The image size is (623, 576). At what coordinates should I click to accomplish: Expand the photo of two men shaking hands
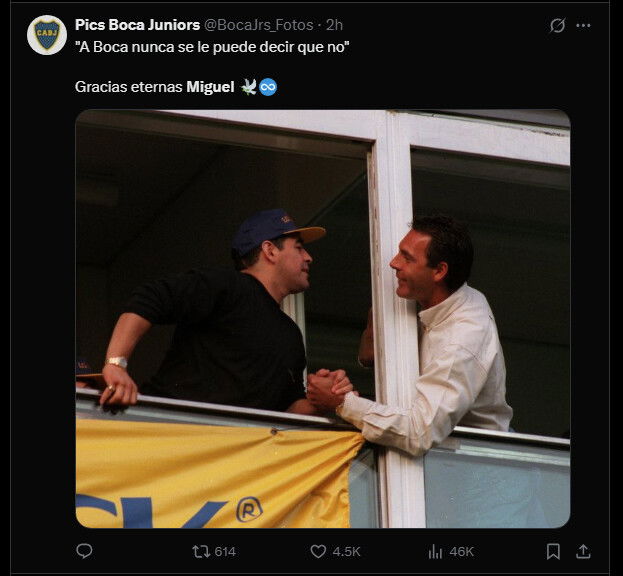pos(322,318)
